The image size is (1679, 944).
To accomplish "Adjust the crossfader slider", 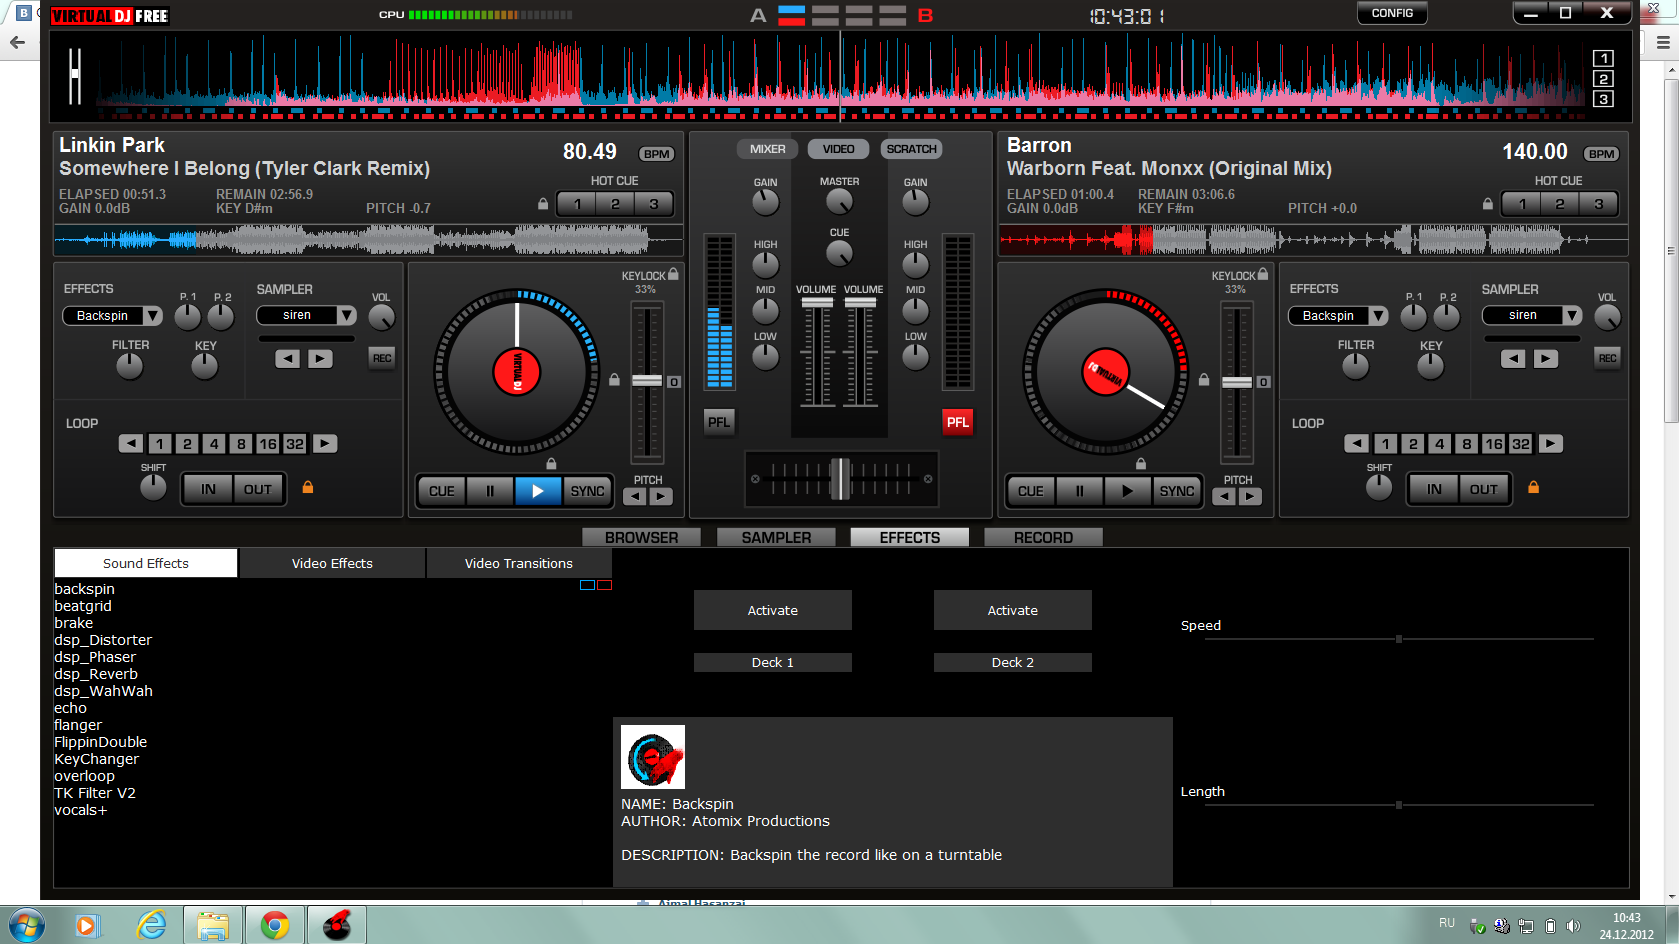I will pos(841,479).
